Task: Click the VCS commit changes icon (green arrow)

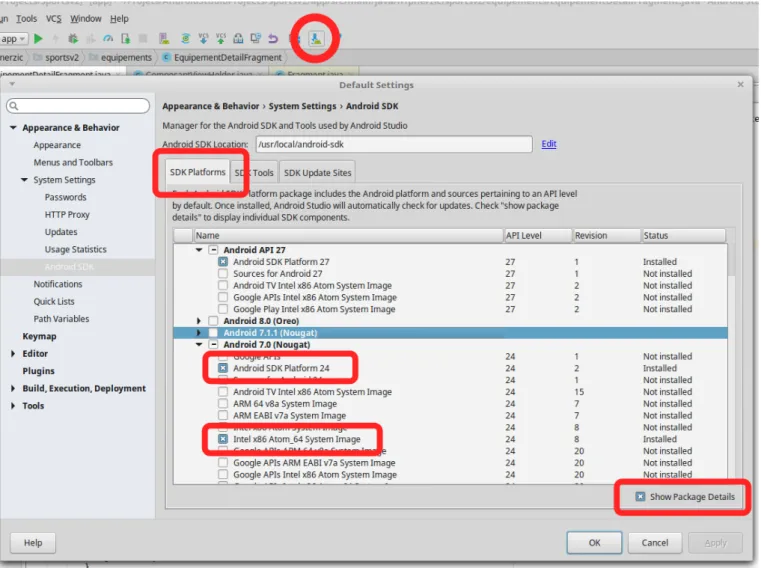Action: click(221, 38)
